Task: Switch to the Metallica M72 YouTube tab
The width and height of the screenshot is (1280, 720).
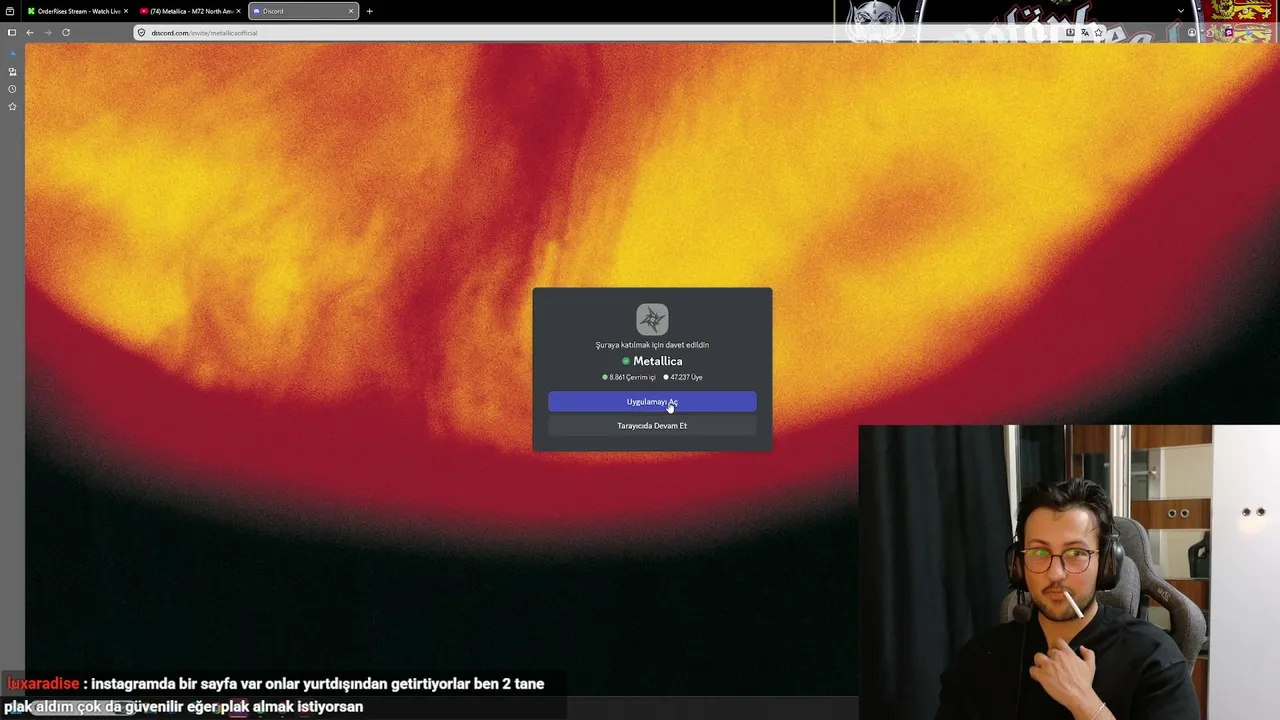Action: tap(190, 11)
